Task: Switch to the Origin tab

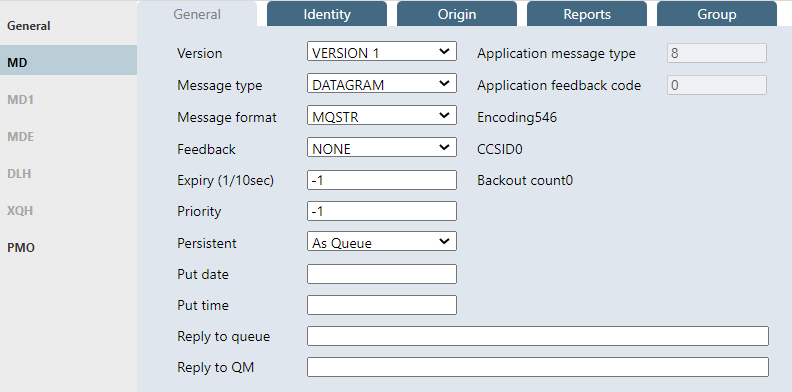Action: pos(457,14)
